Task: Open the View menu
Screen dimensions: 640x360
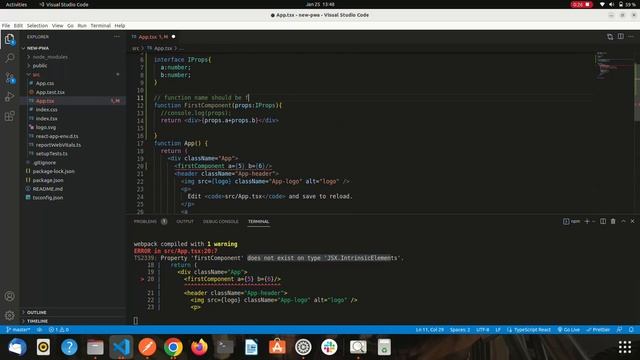Action: 58,25
